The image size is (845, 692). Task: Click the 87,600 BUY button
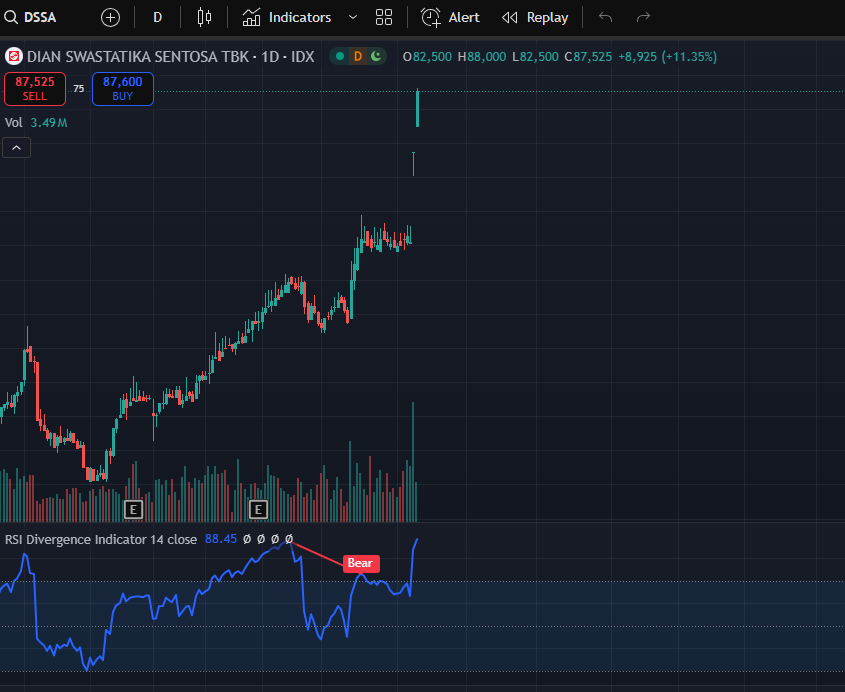click(123, 89)
